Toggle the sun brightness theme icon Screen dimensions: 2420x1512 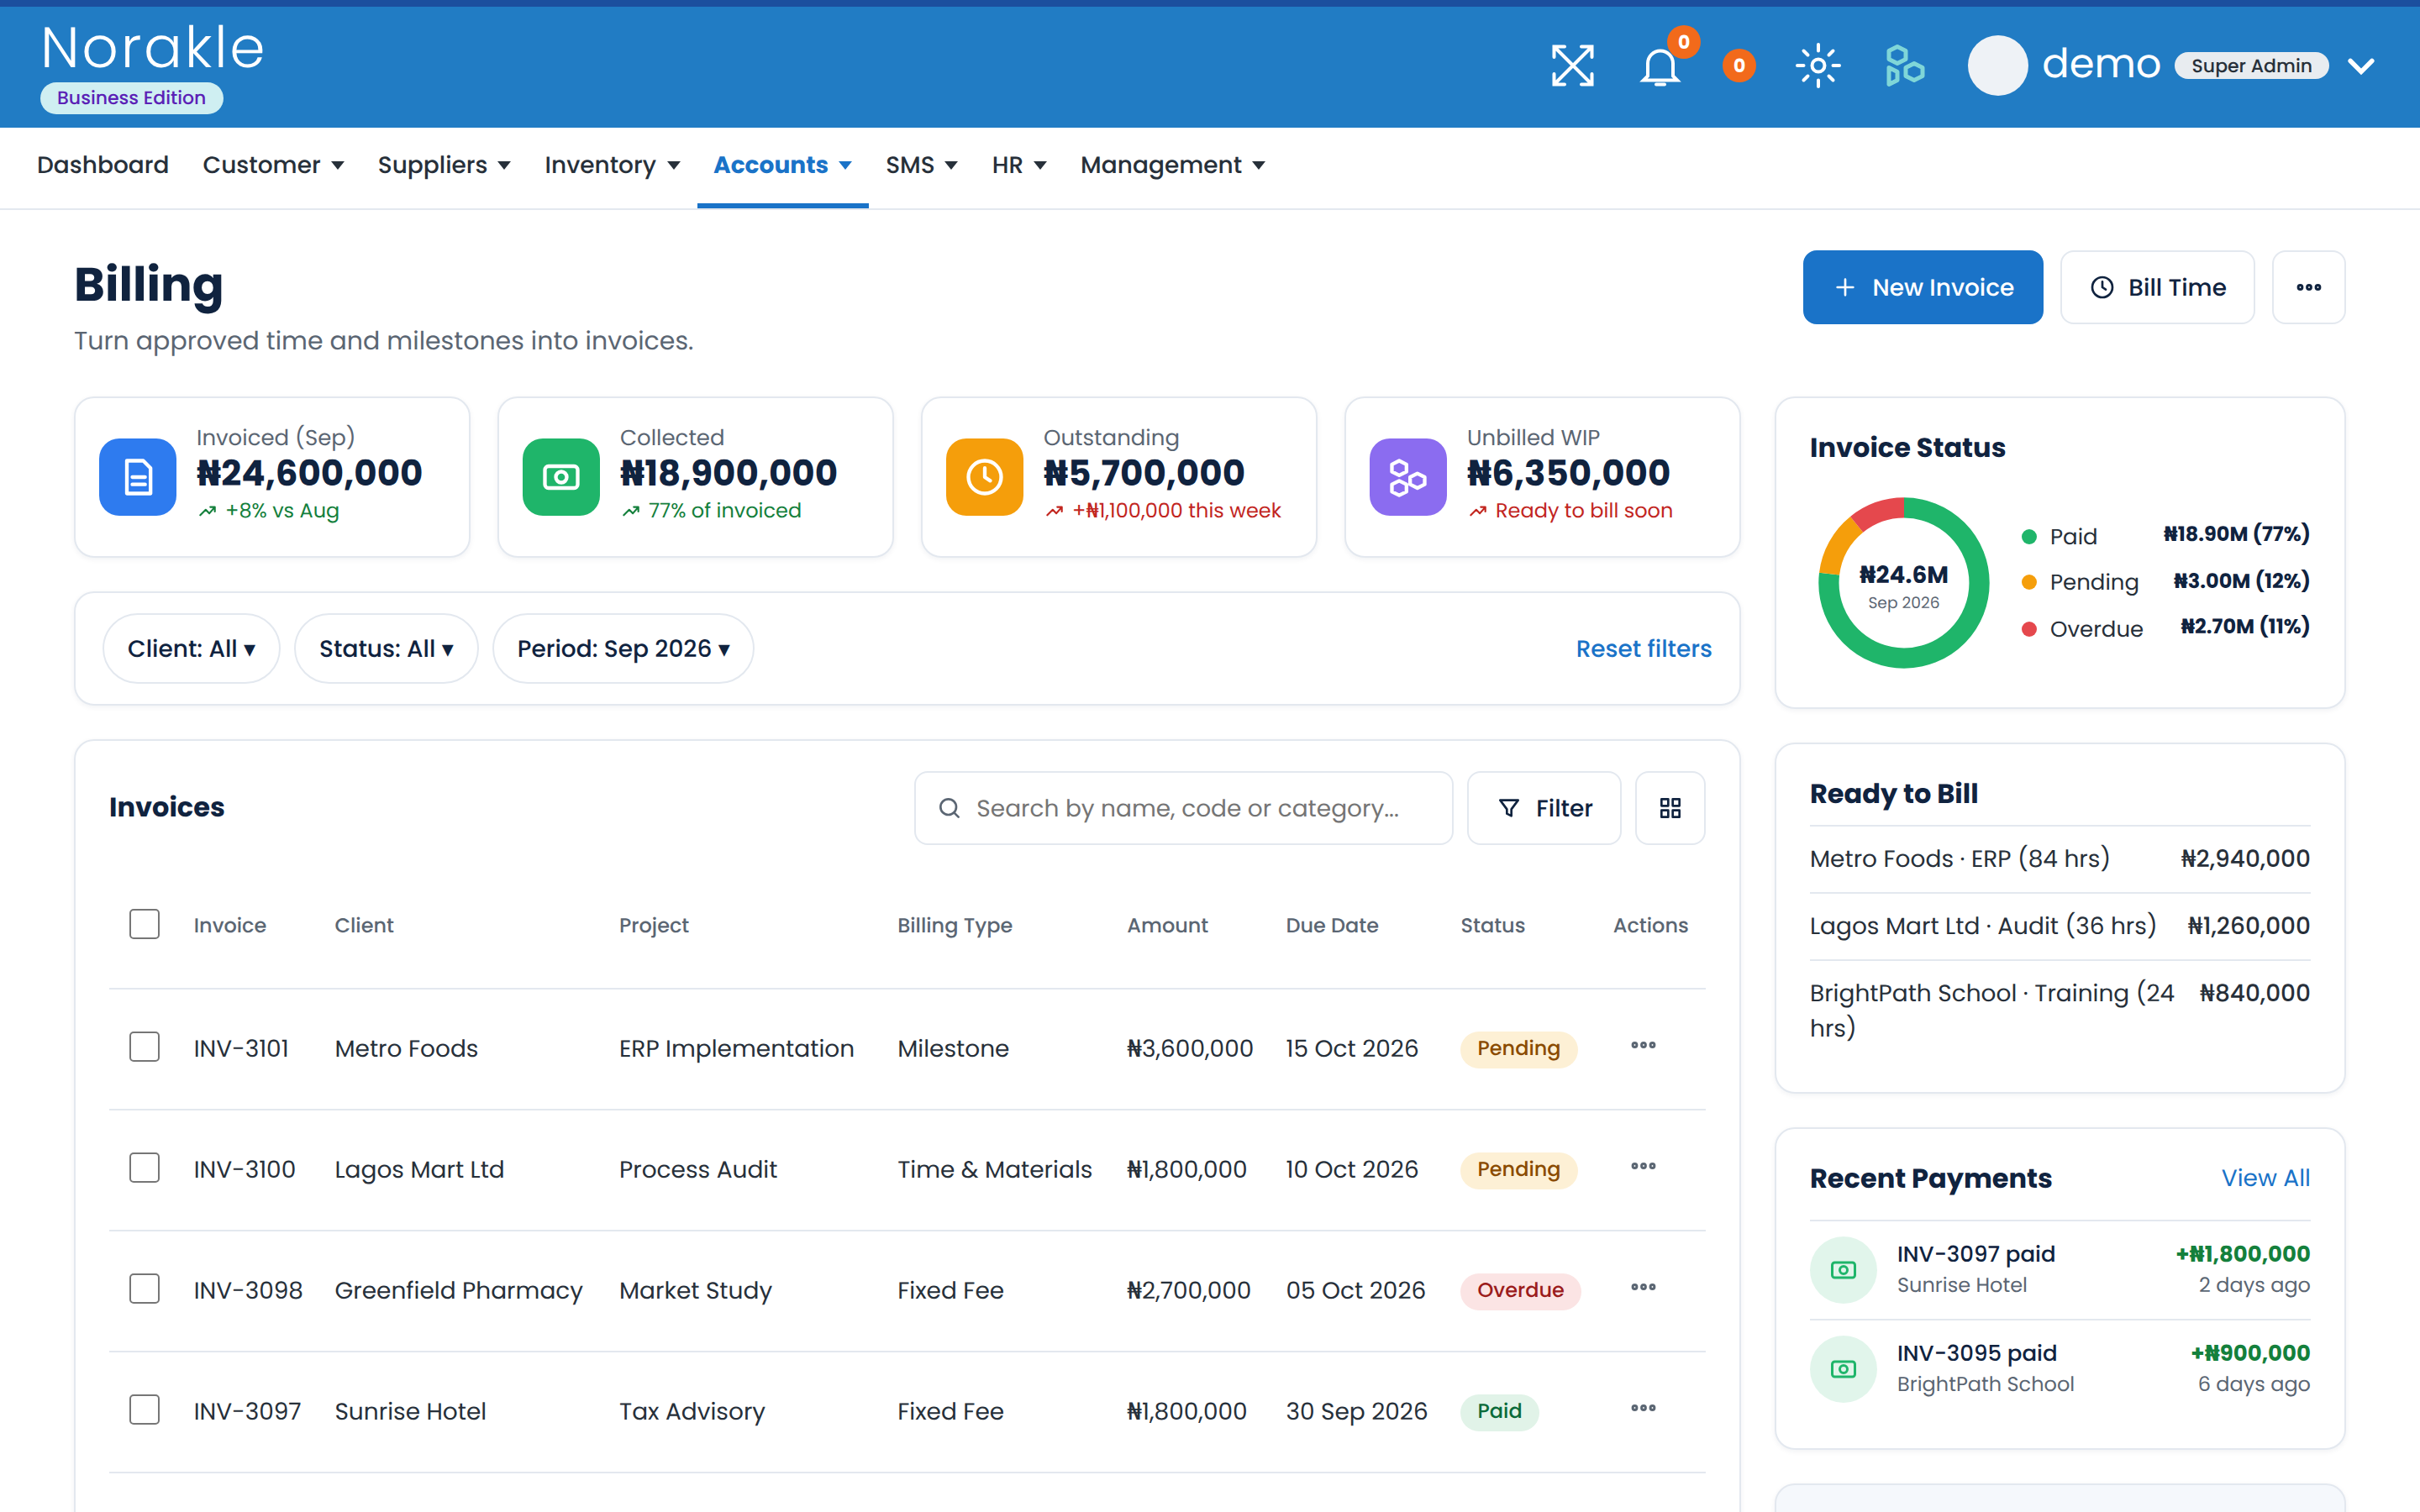click(x=1818, y=66)
